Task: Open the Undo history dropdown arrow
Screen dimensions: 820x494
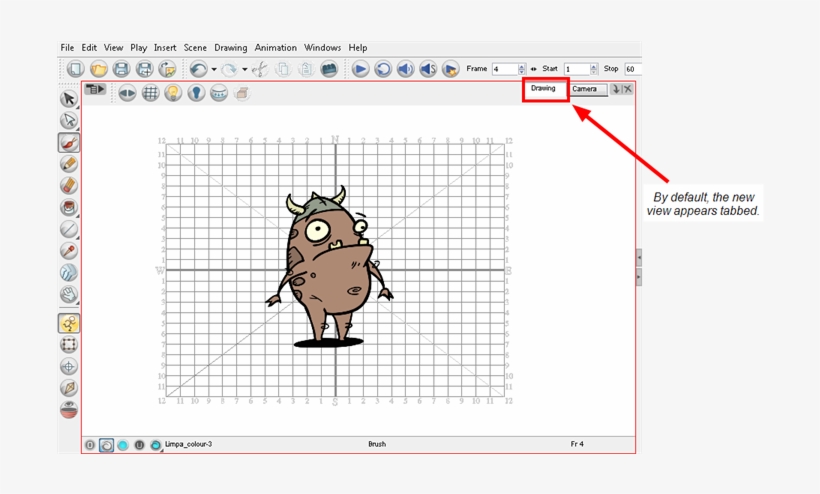Action: 214,69
